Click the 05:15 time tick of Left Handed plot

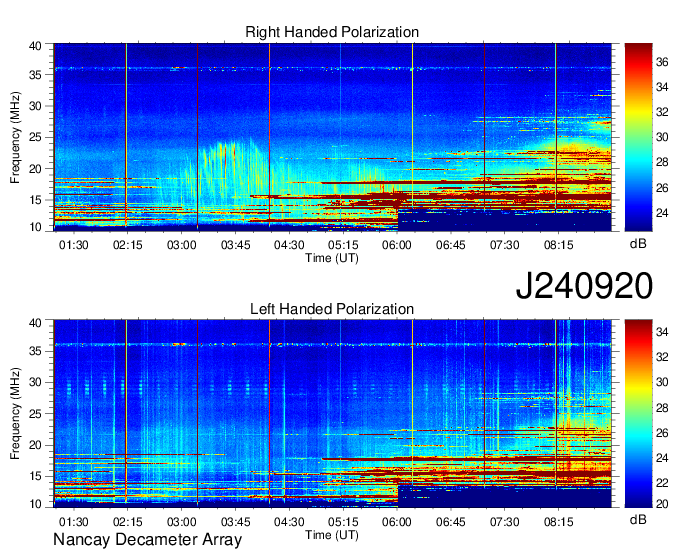tap(343, 522)
